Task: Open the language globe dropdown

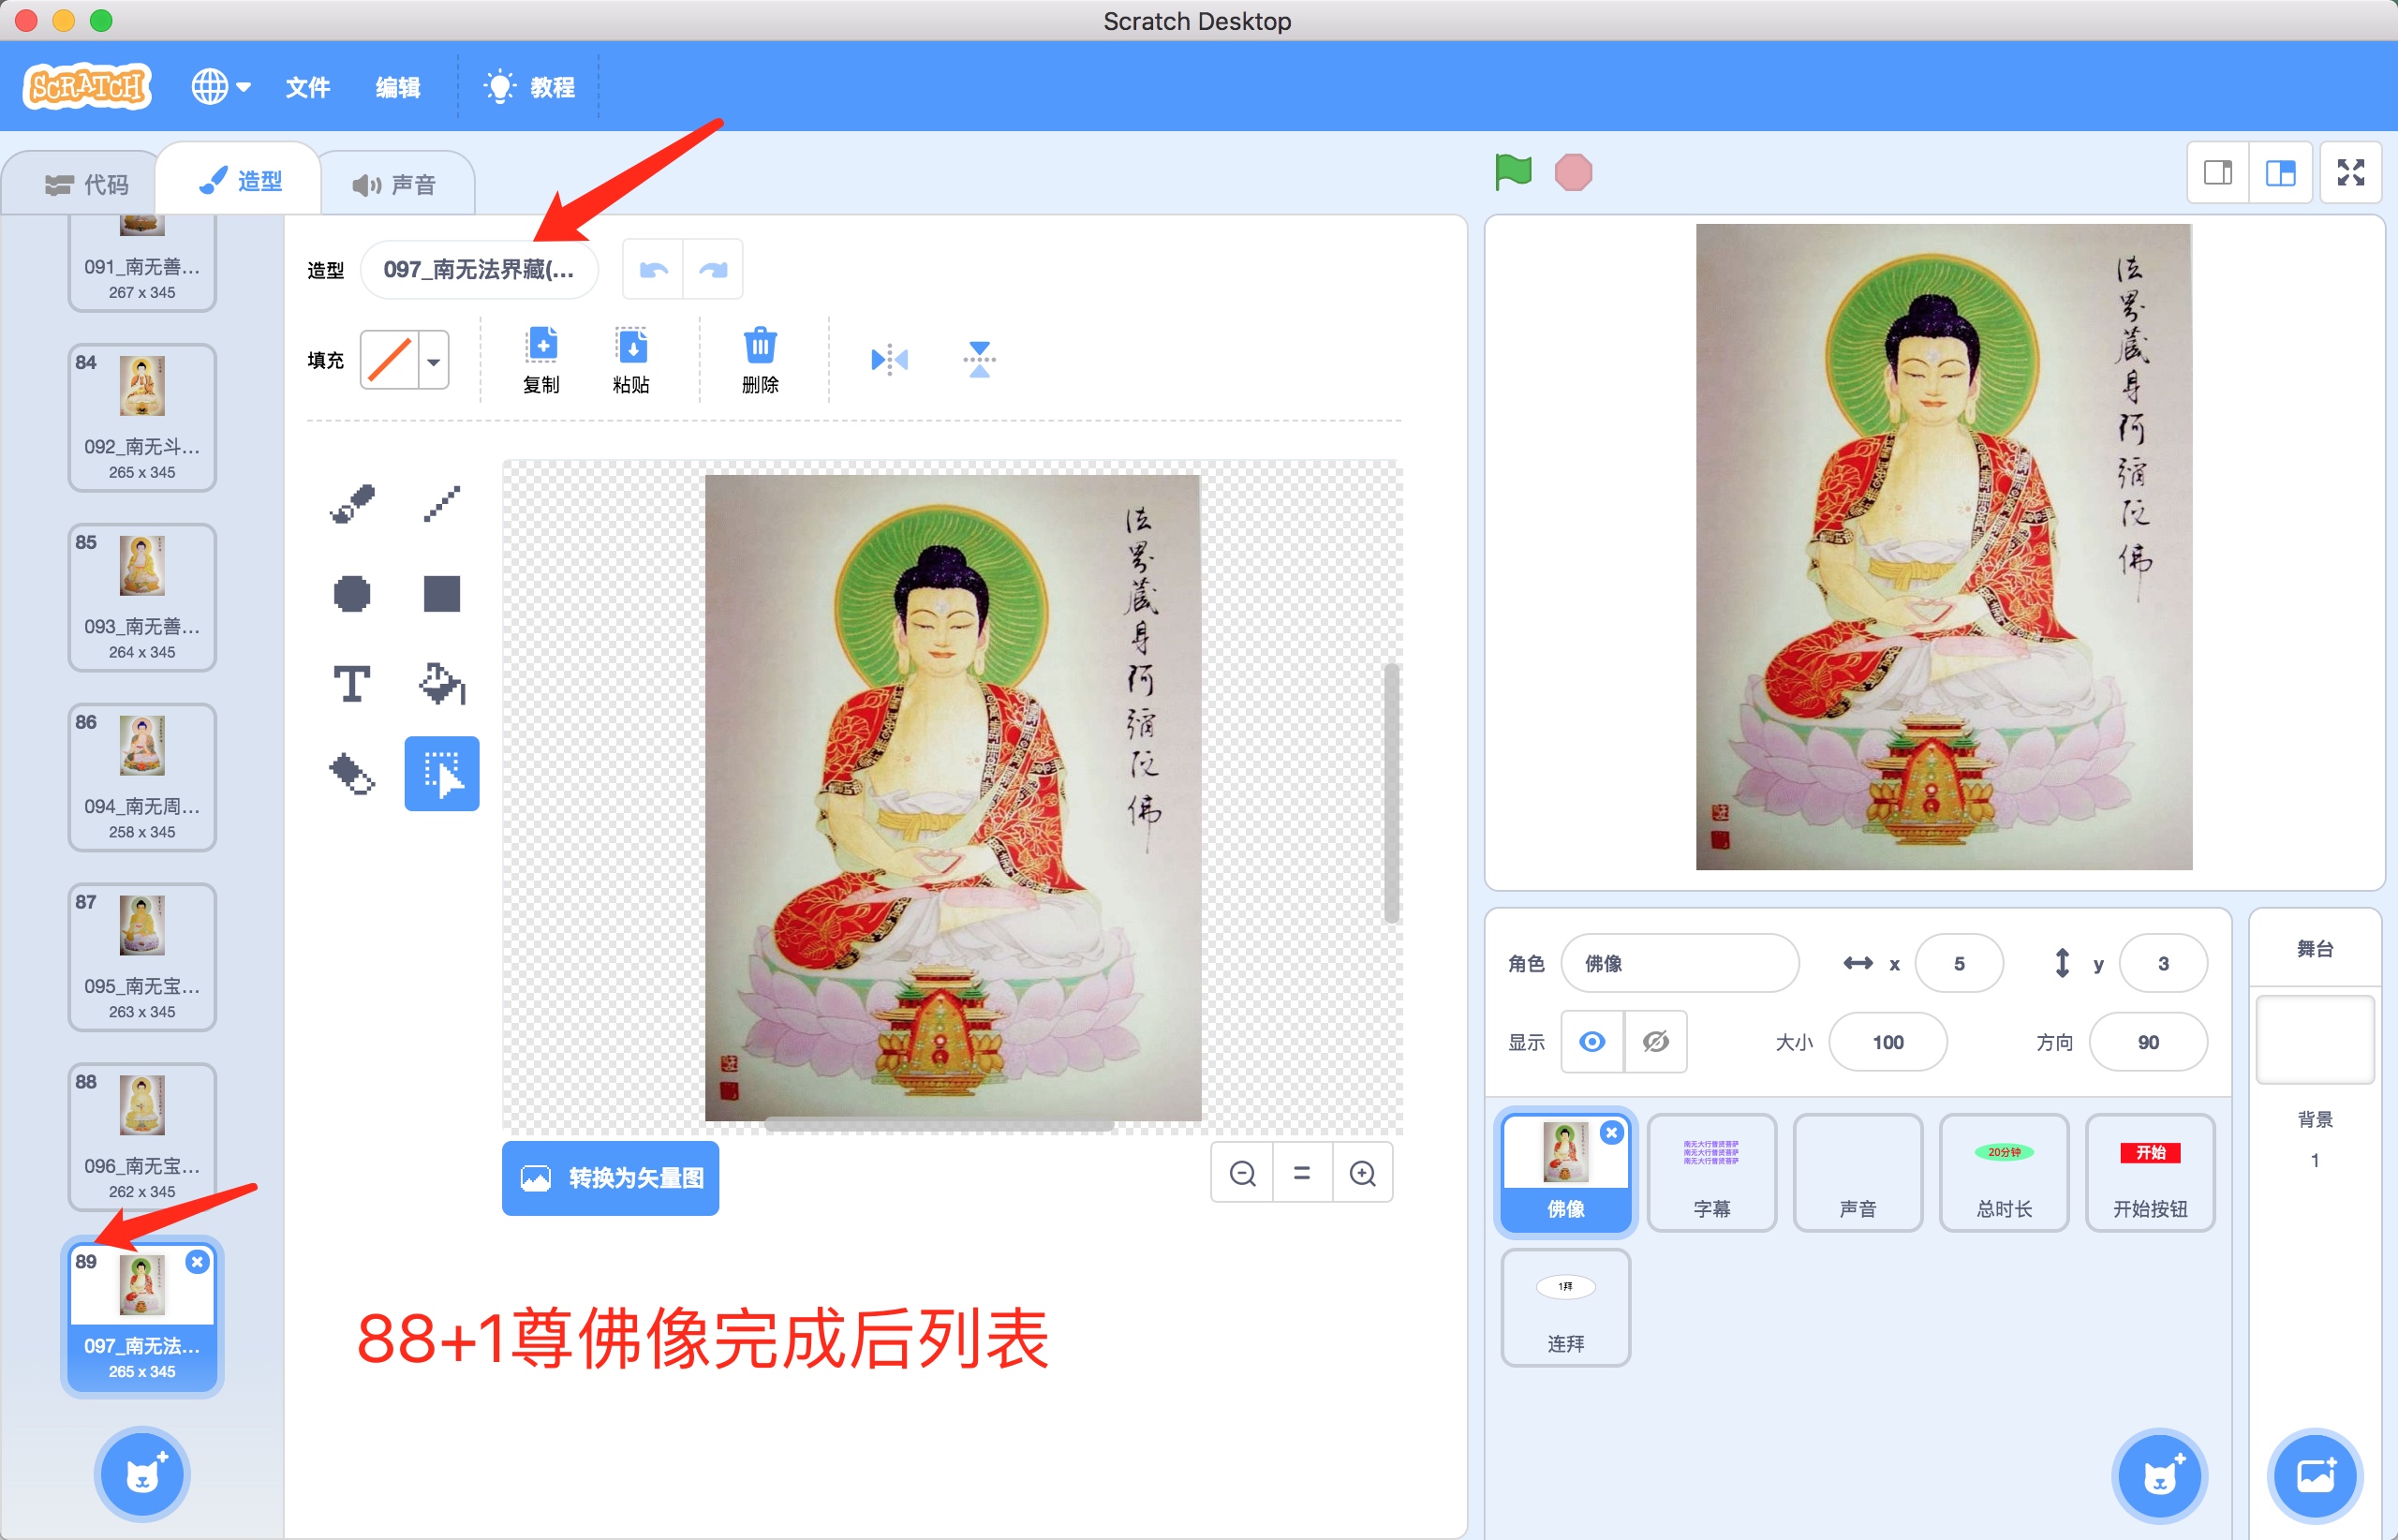Action: pyautogui.click(x=220, y=87)
